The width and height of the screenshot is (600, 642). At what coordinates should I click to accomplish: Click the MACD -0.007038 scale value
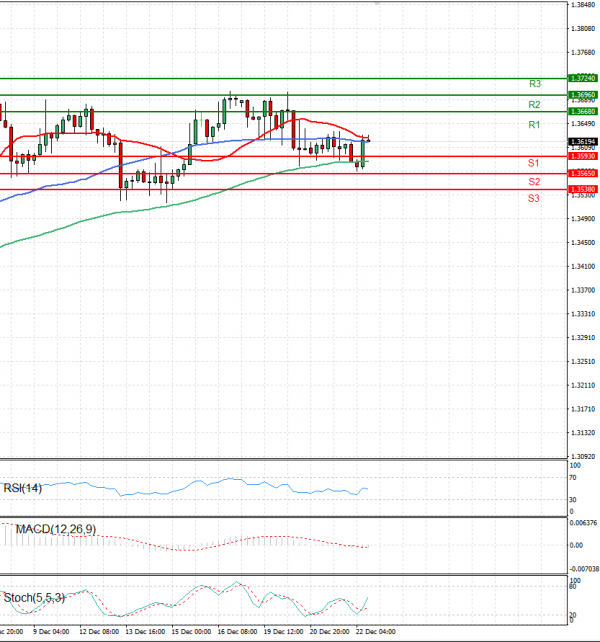pos(584,569)
